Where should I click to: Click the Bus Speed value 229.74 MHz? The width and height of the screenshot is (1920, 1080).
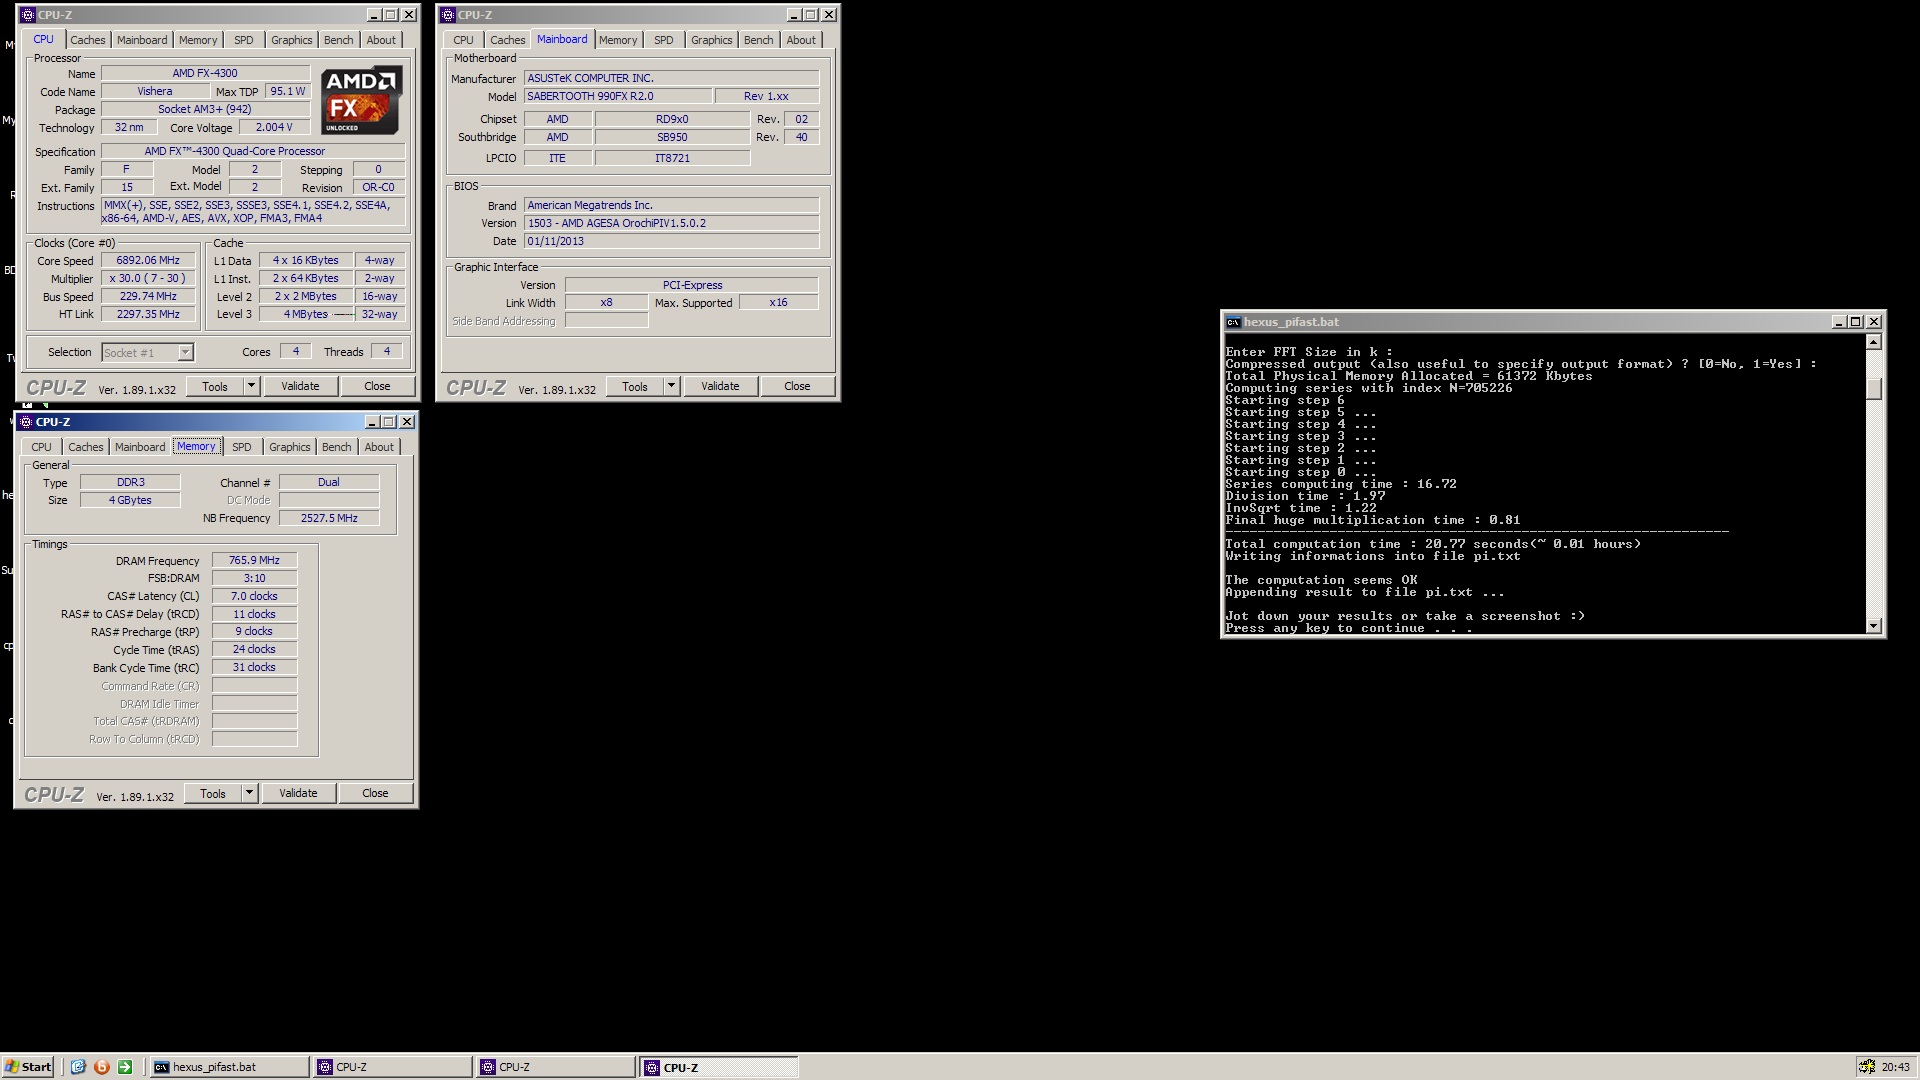pos(148,296)
